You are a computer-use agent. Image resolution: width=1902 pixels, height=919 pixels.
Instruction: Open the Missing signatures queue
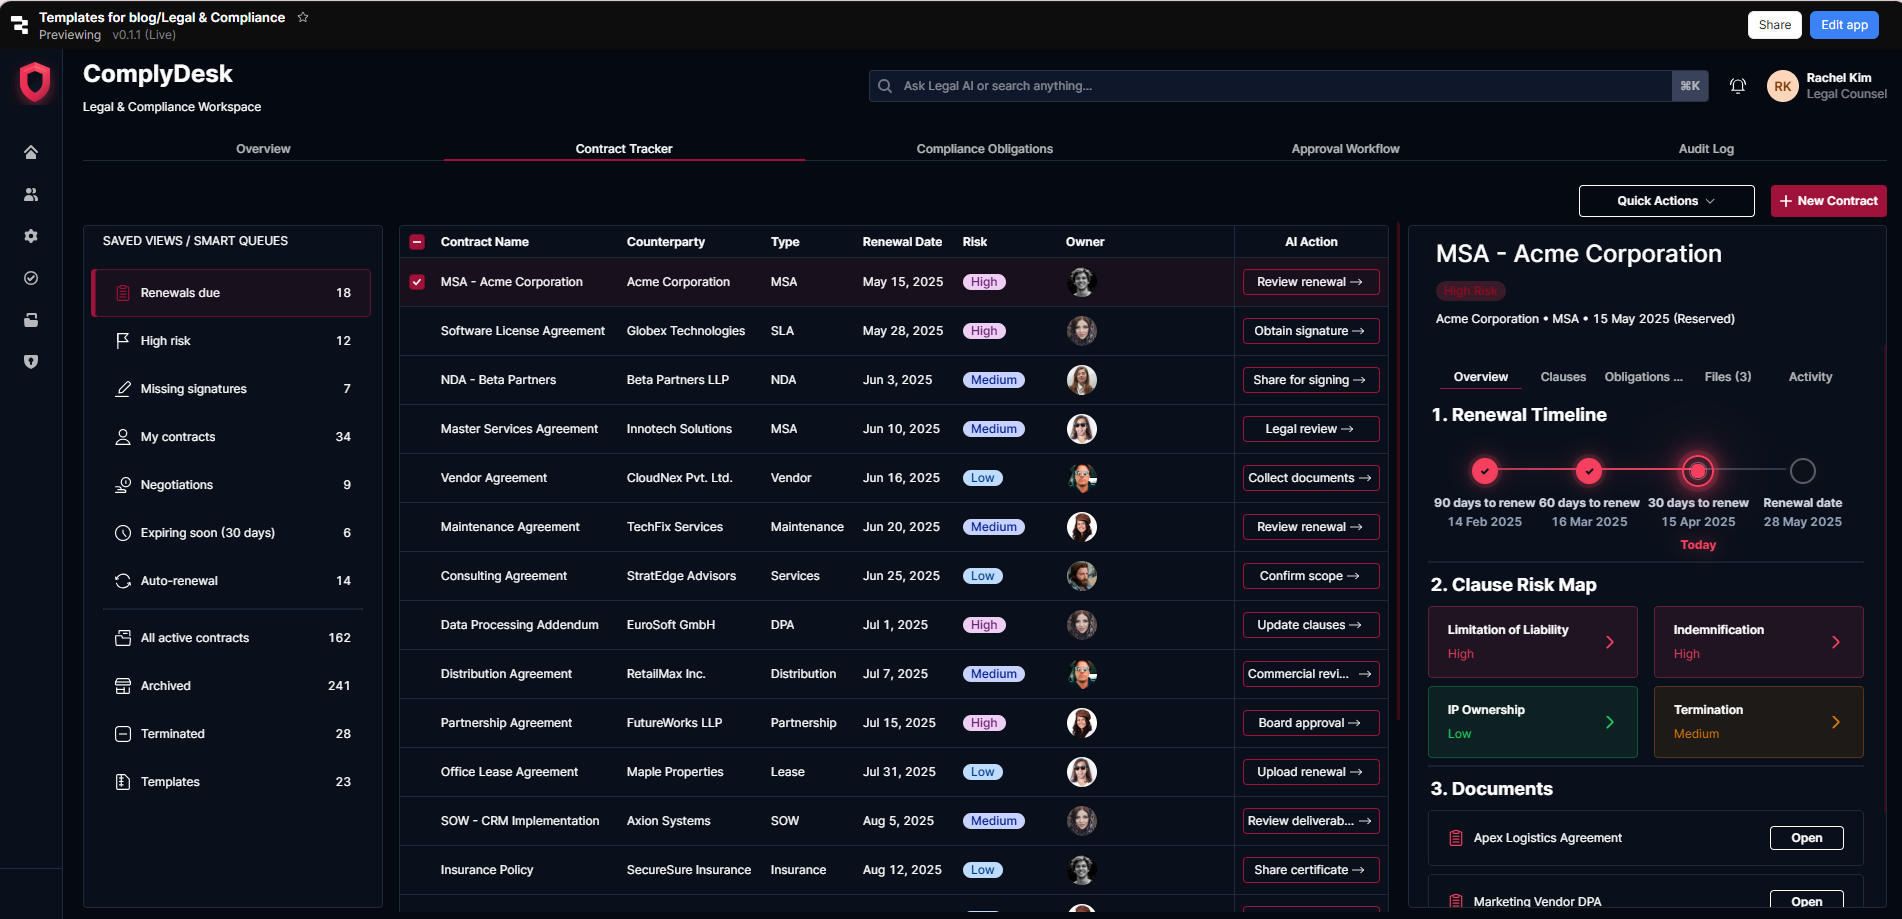231,389
